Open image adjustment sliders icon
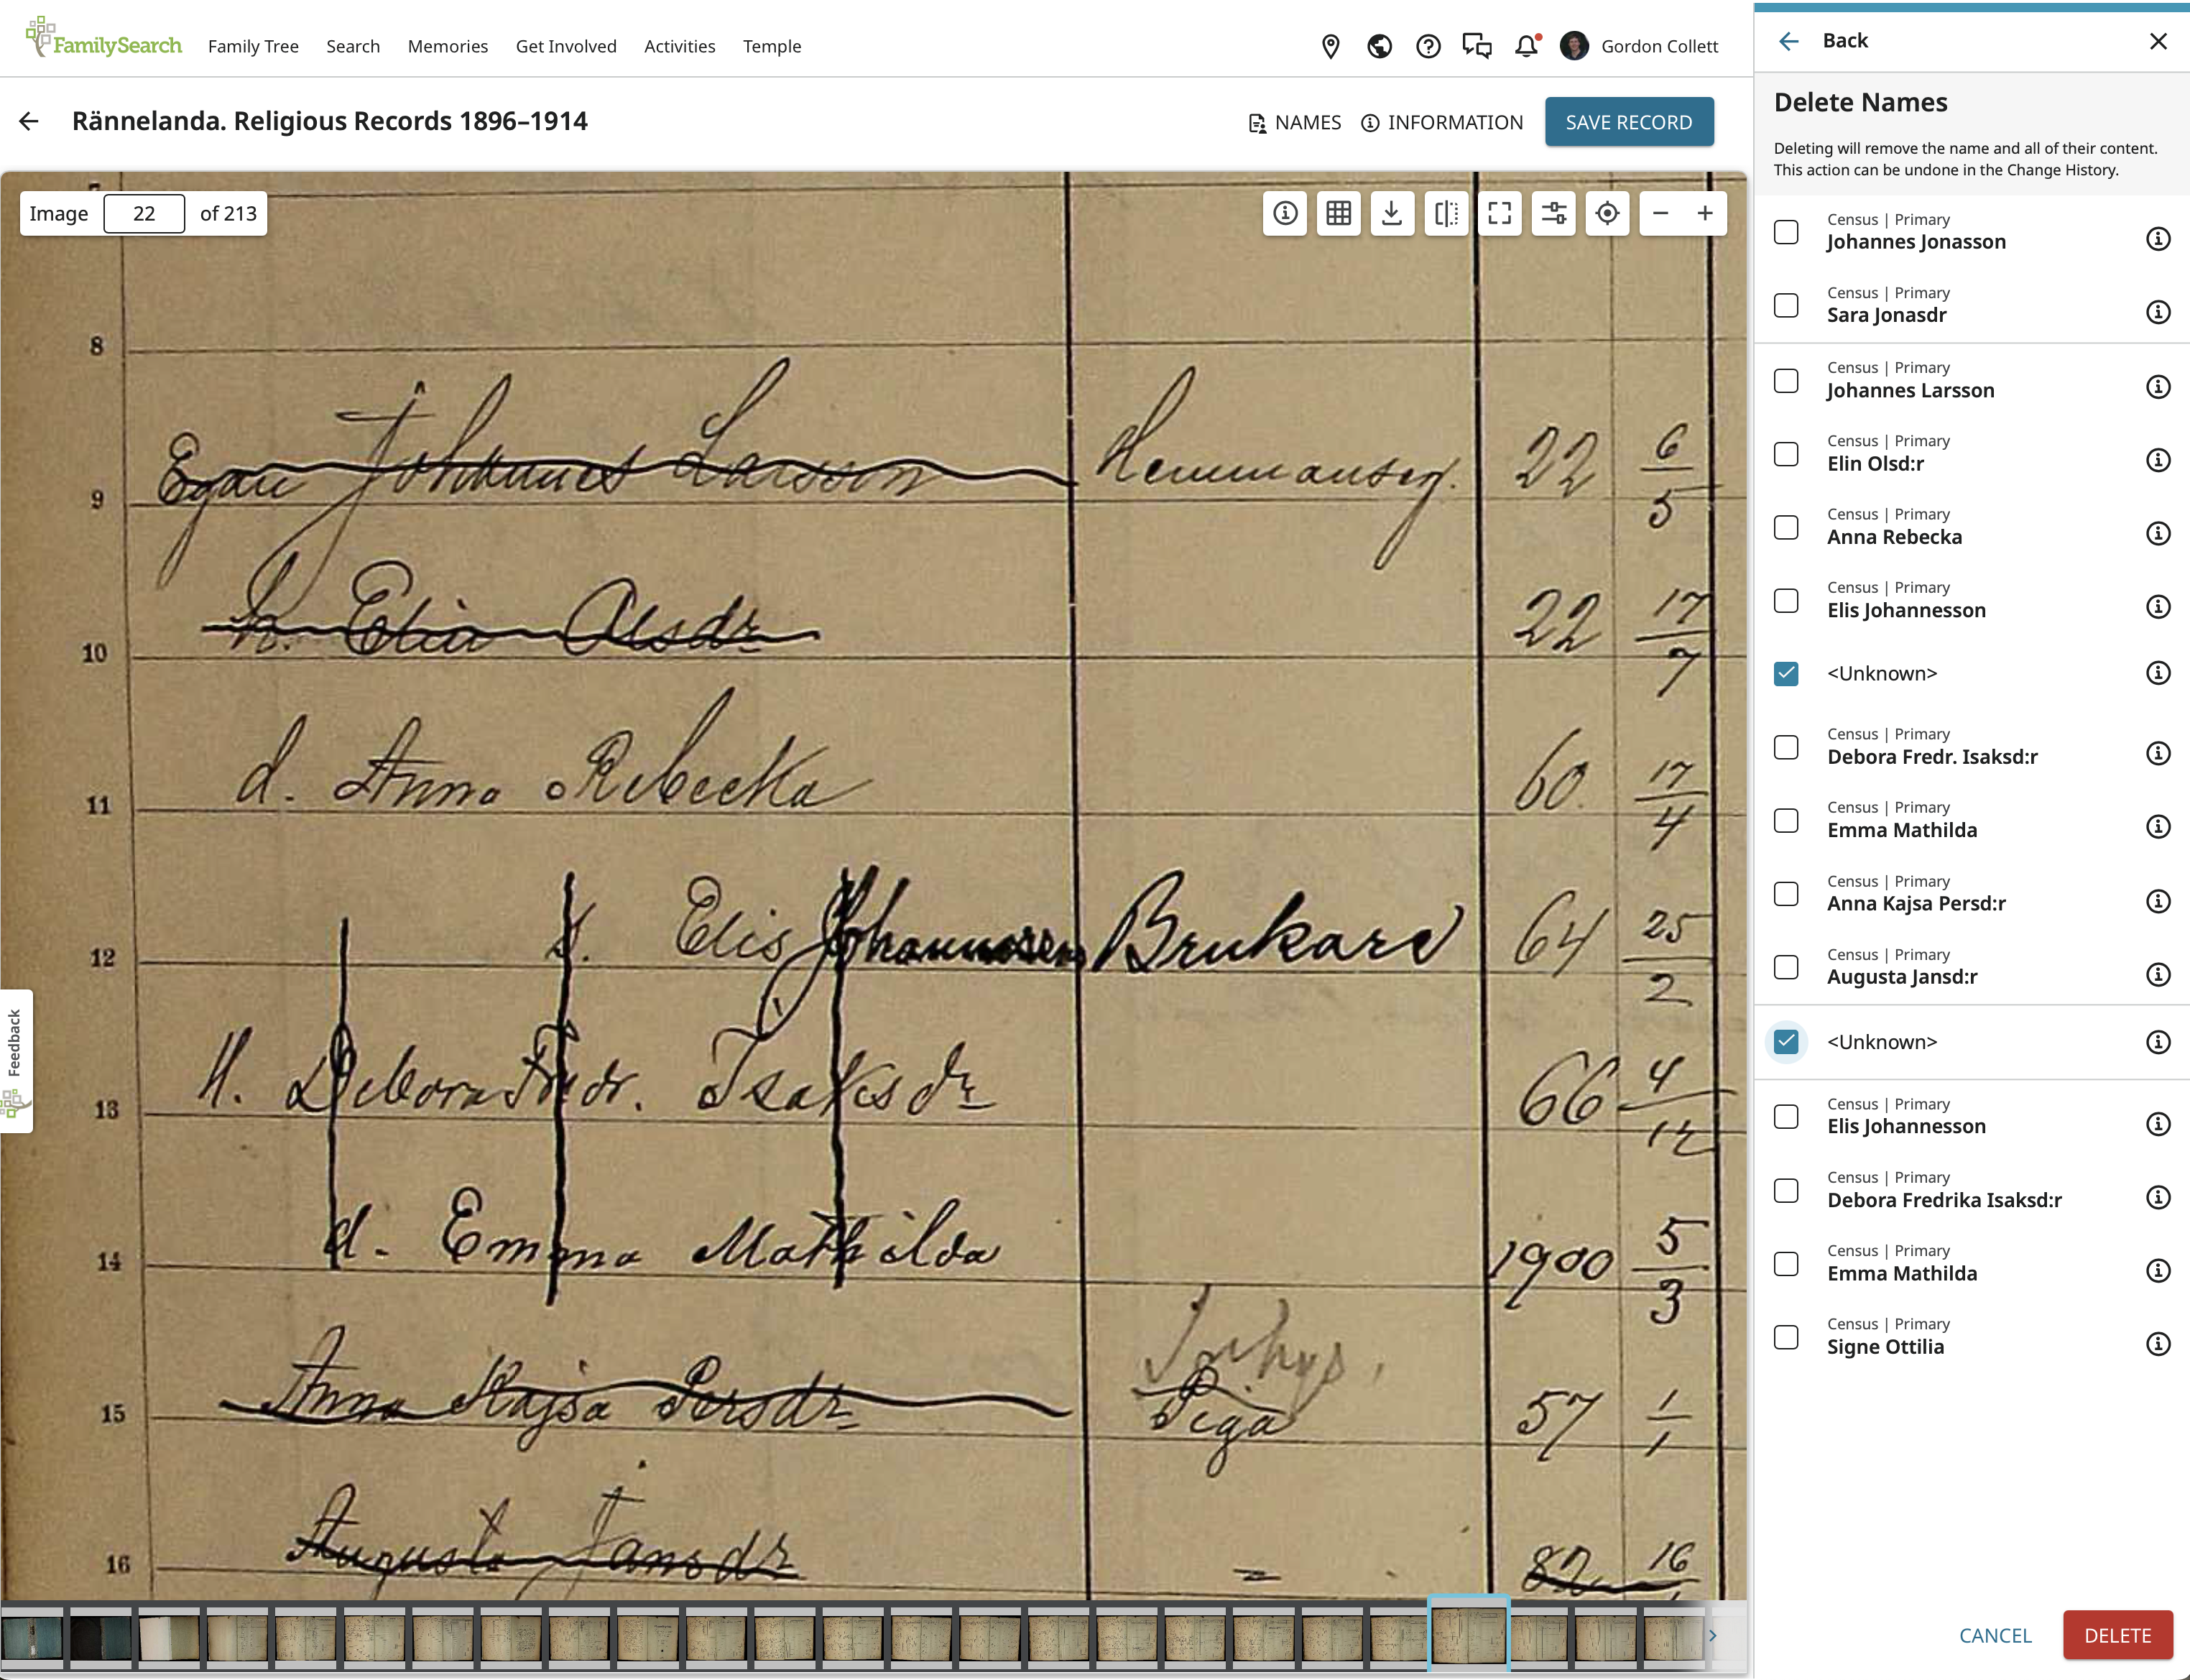Image resolution: width=2190 pixels, height=1680 pixels. coord(1553,213)
